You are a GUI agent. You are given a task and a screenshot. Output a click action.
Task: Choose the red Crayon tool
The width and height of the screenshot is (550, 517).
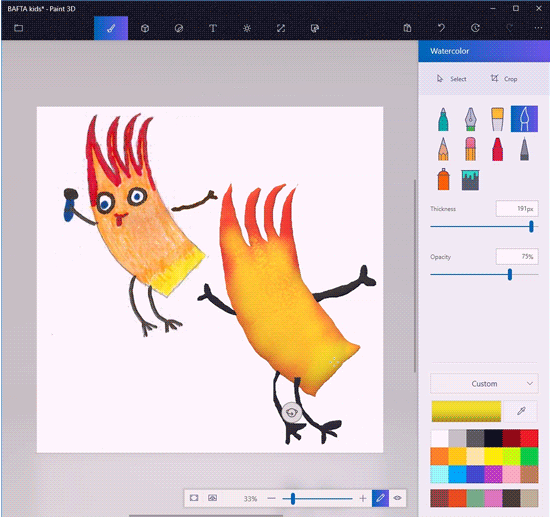coord(497,149)
